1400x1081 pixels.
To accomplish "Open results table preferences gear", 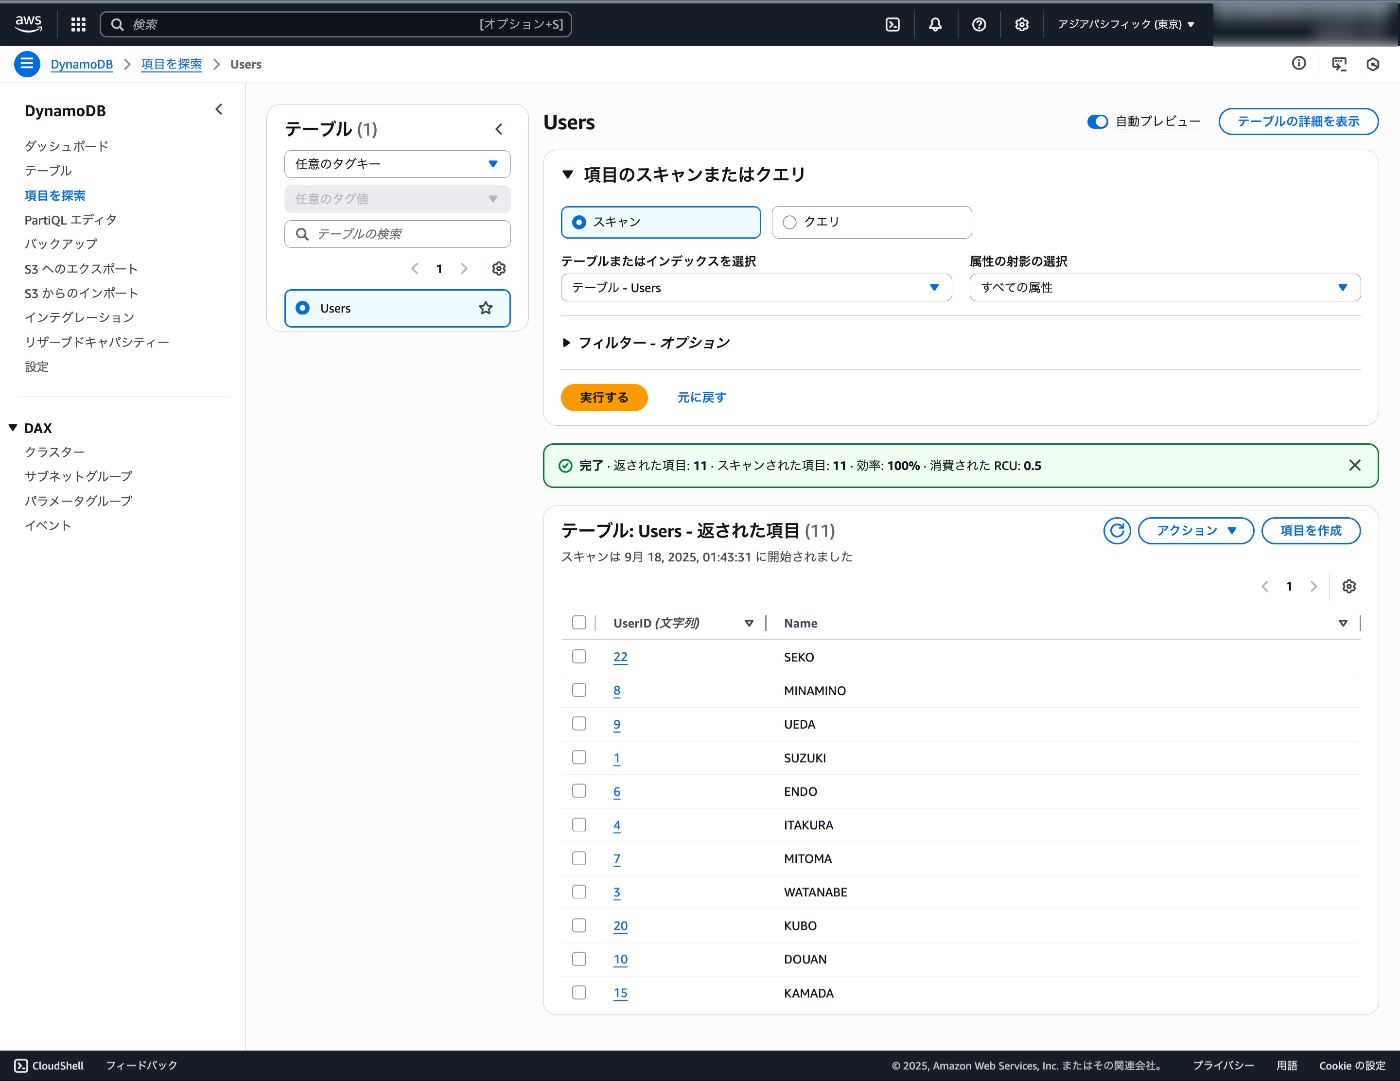I will (1349, 586).
